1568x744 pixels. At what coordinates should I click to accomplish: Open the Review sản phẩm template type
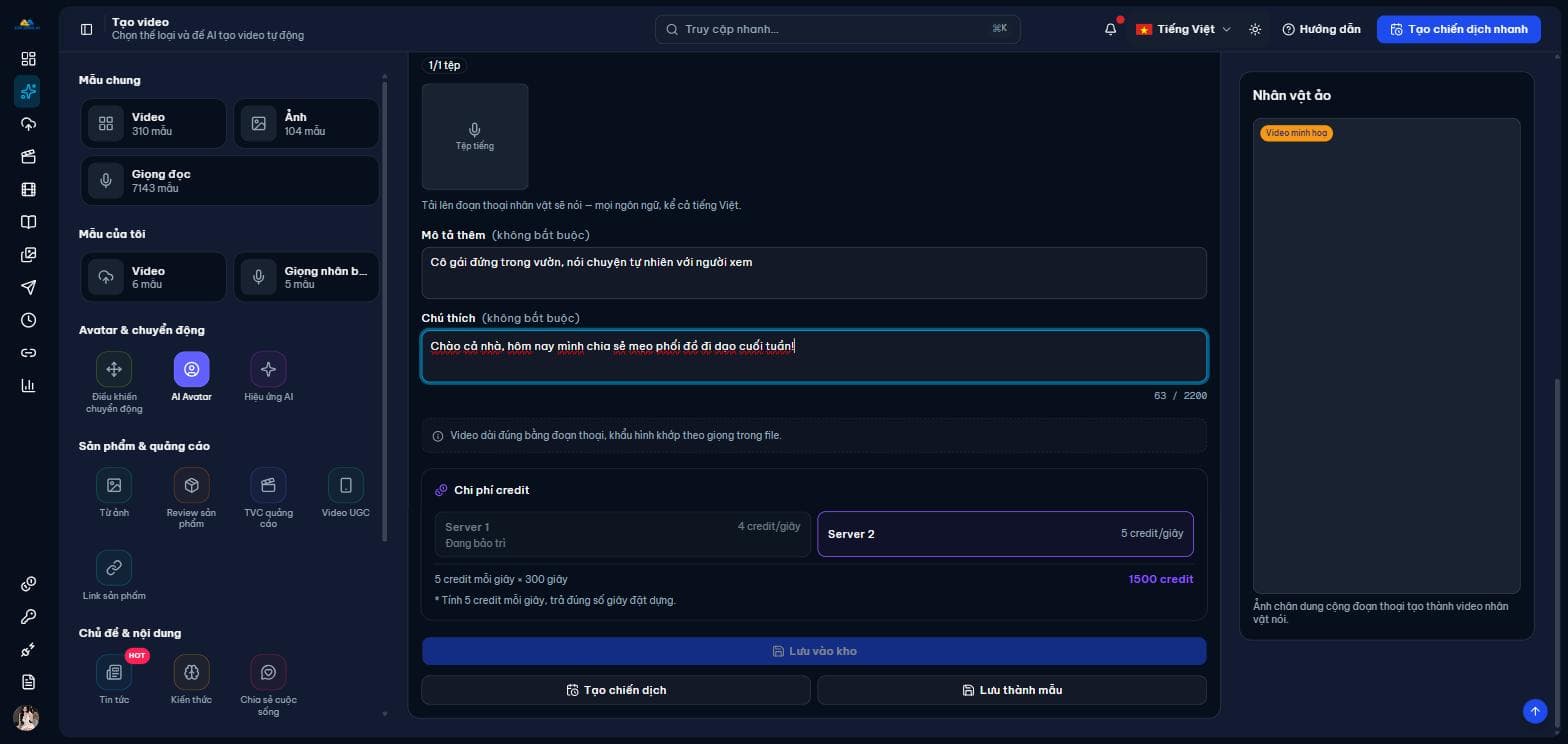point(191,498)
